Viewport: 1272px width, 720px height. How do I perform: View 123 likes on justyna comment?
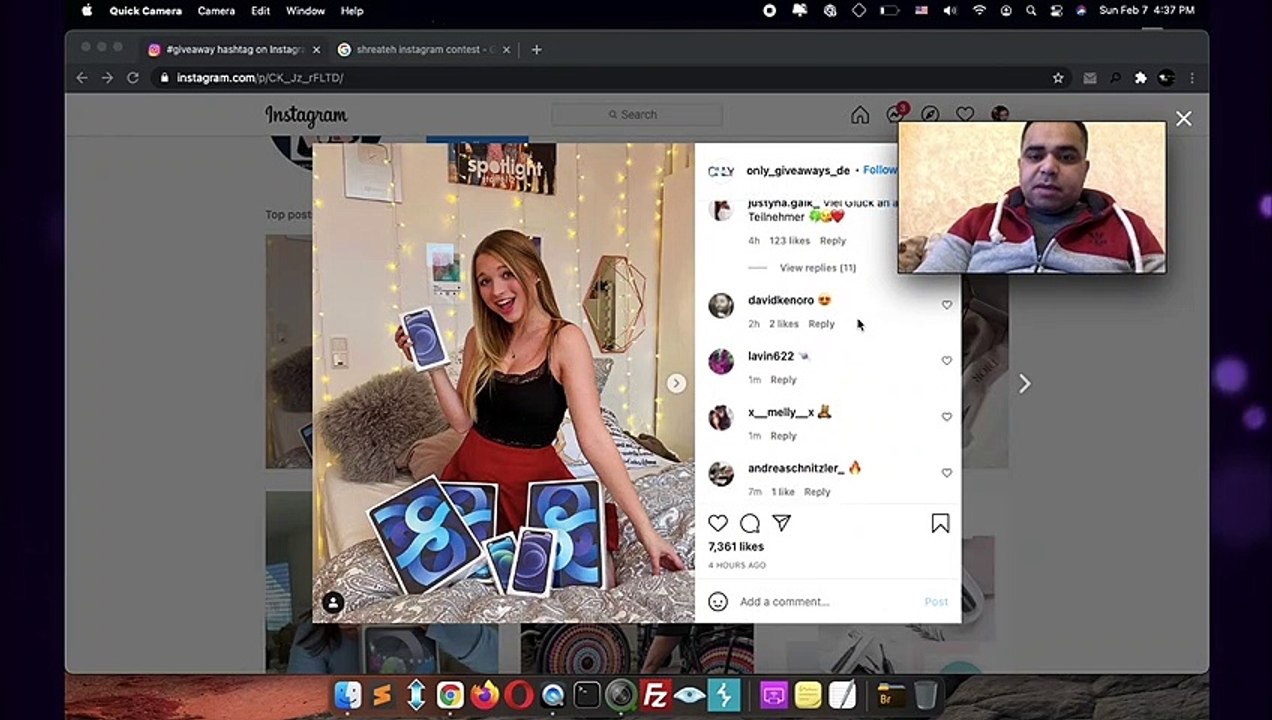[x=789, y=241]
